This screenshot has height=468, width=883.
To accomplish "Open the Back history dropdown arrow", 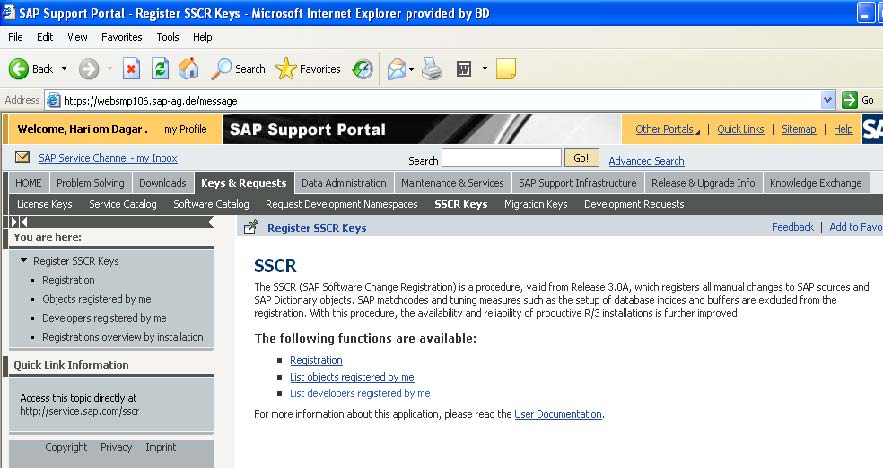I will point(64,69).
